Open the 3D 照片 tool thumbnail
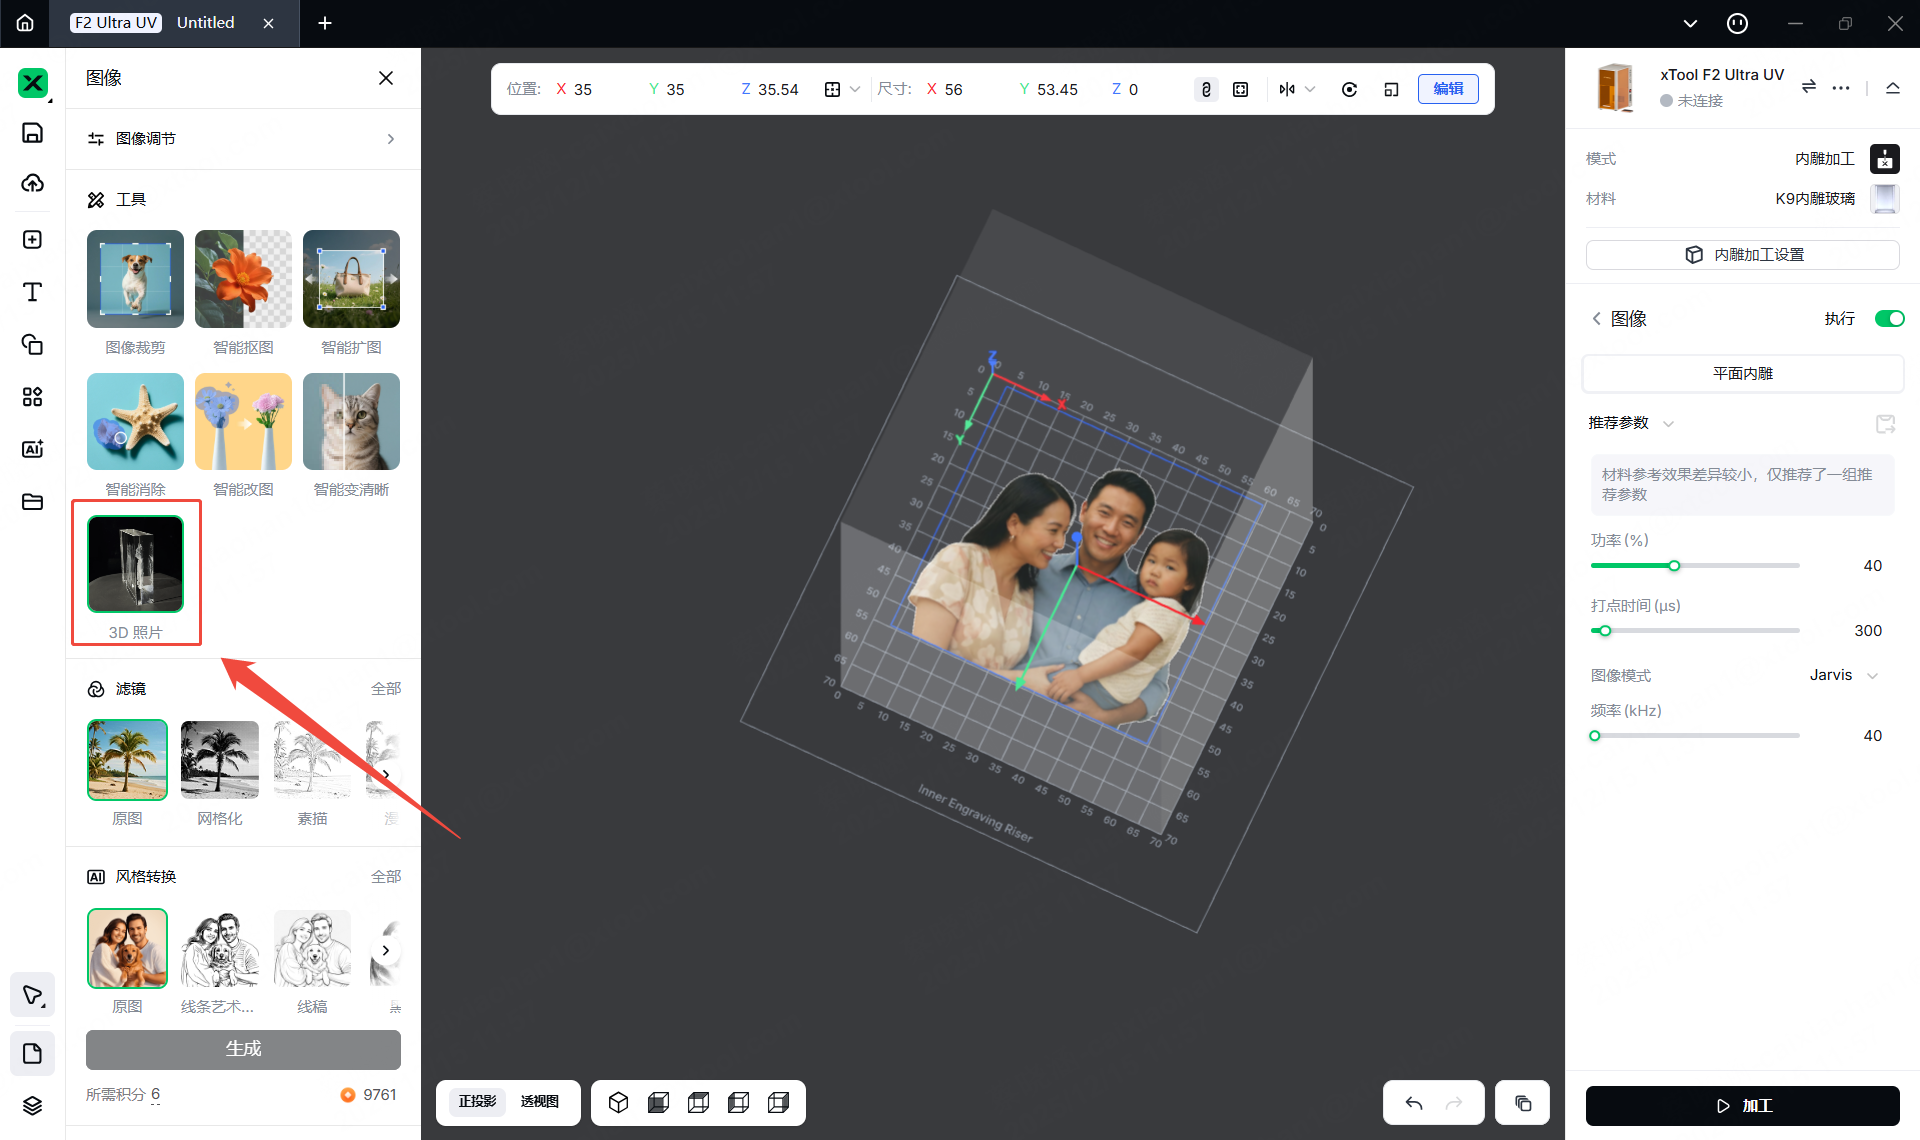 pyautogui.click(x=135, y=564)
